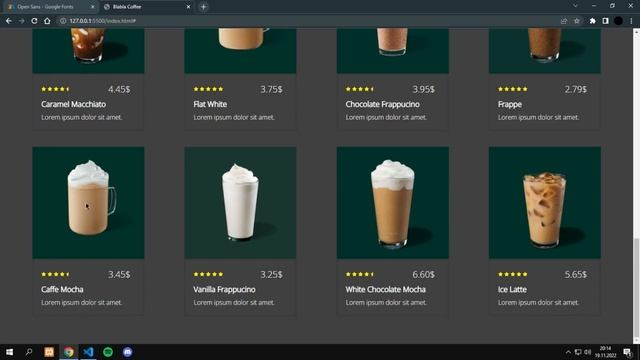
Task: Click the Ice Latte product image
Action: click(545, 202)
